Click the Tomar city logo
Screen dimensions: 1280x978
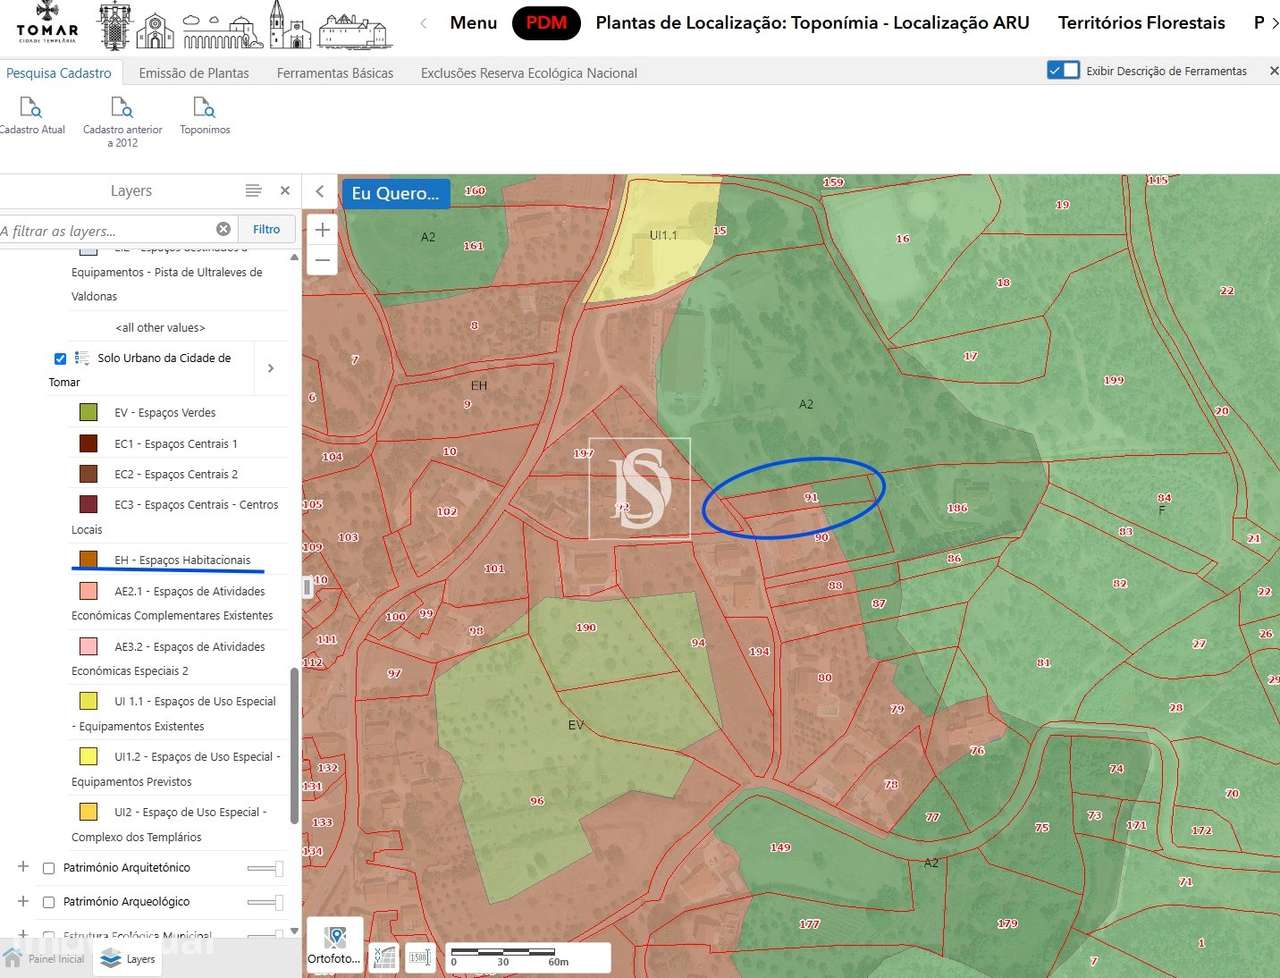[x=46, y=24]
